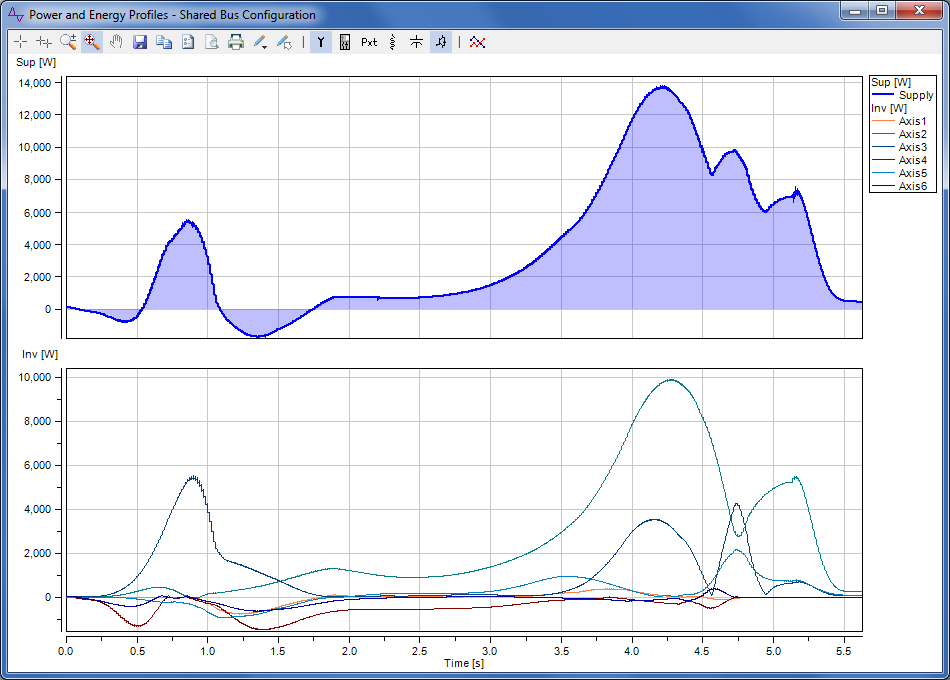Select the crosshair cursor tool
The image size is (950, 680).
[x=20, y=42]
